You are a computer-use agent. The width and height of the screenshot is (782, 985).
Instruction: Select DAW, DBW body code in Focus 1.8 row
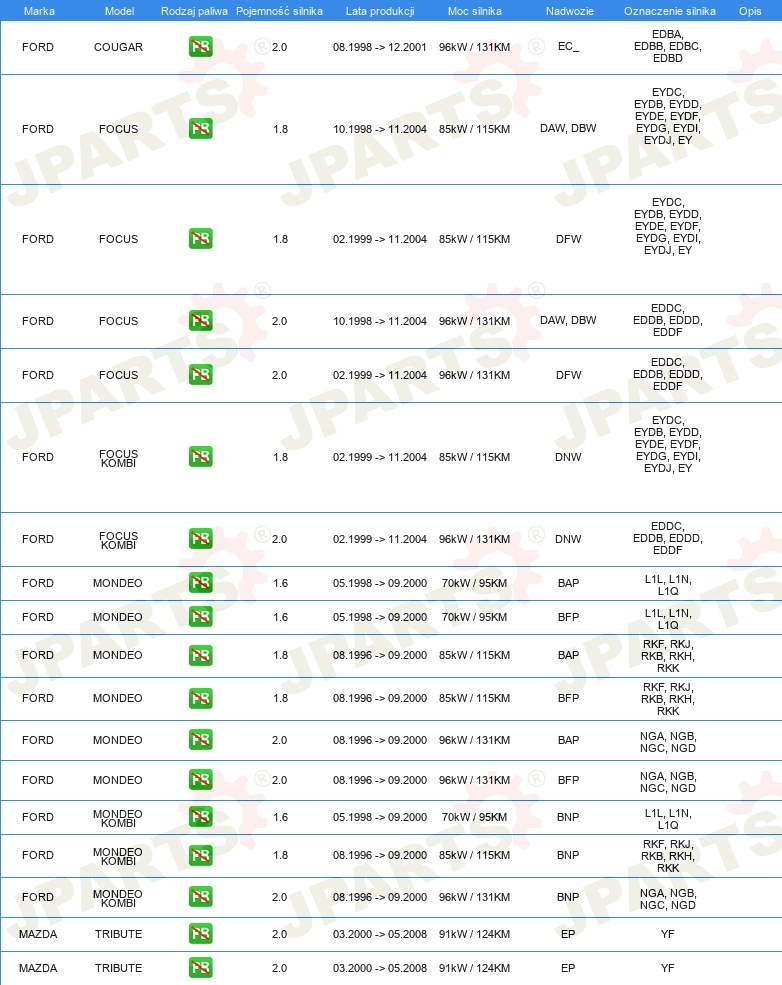(568, 128)
